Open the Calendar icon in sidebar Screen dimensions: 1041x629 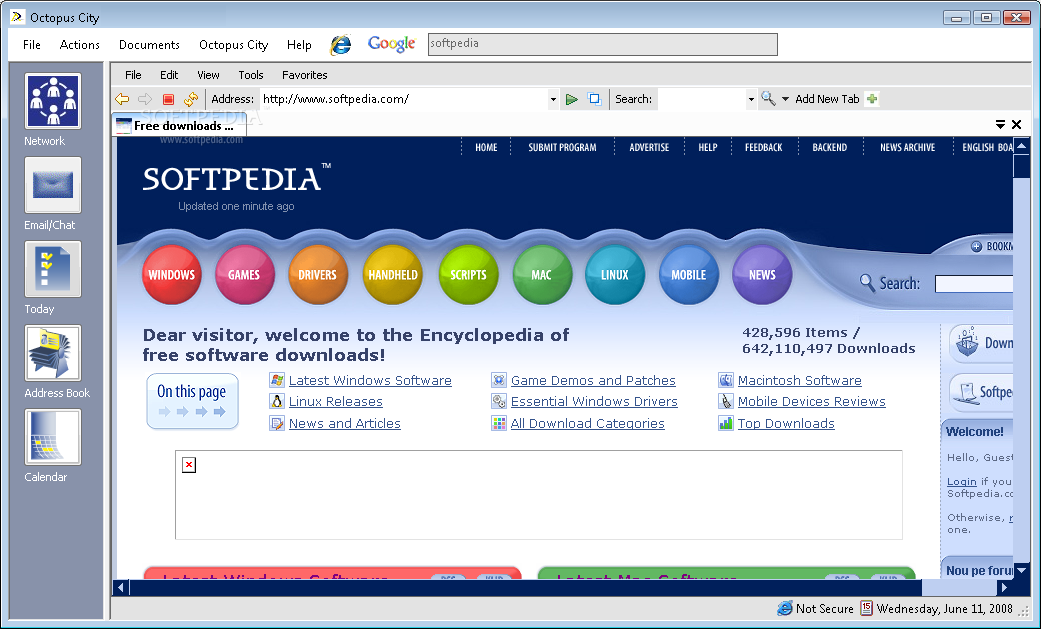[53, 437]
